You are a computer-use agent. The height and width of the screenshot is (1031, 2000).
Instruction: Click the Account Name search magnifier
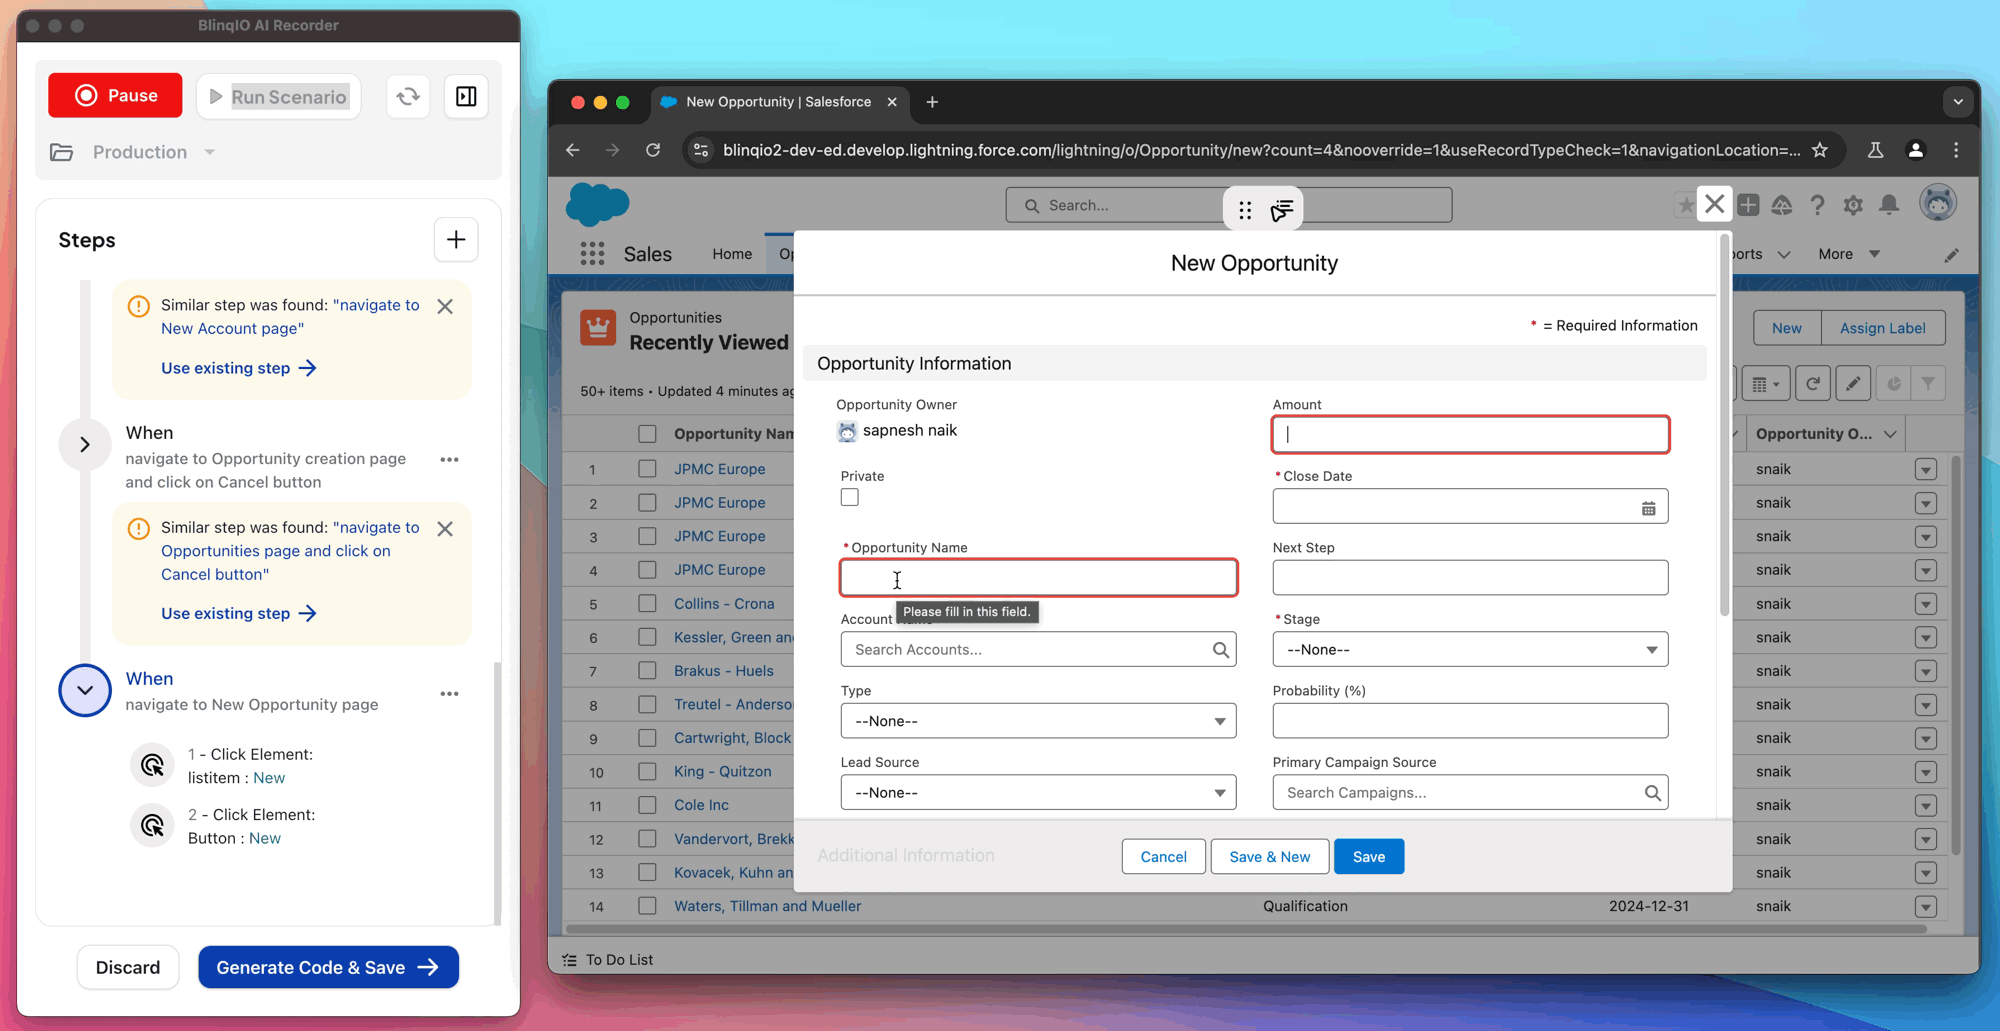tap(1220, 650)
